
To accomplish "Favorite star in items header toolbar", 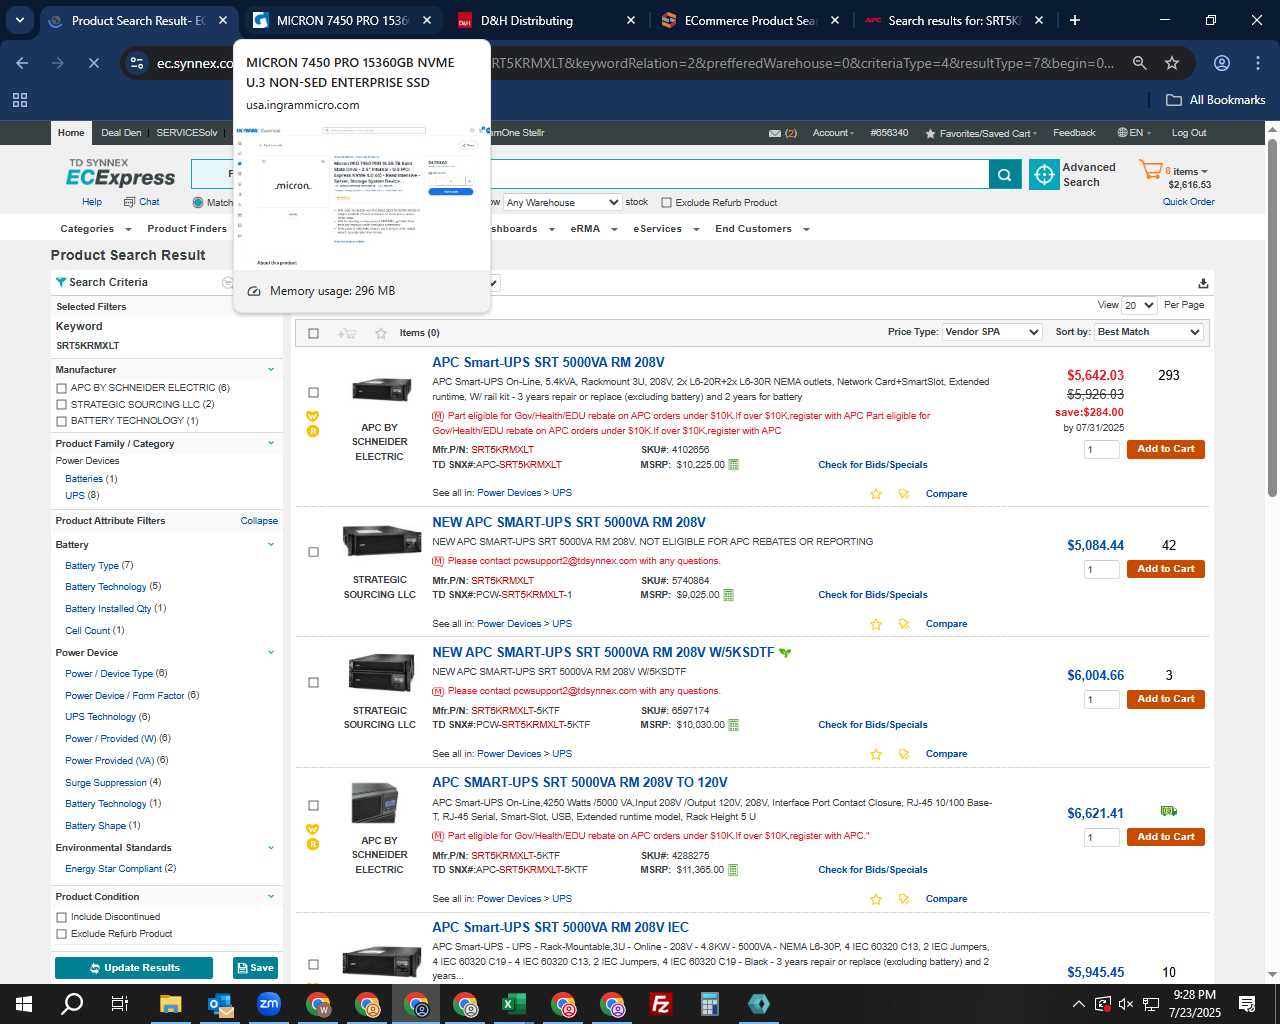I will coord(380,333).
